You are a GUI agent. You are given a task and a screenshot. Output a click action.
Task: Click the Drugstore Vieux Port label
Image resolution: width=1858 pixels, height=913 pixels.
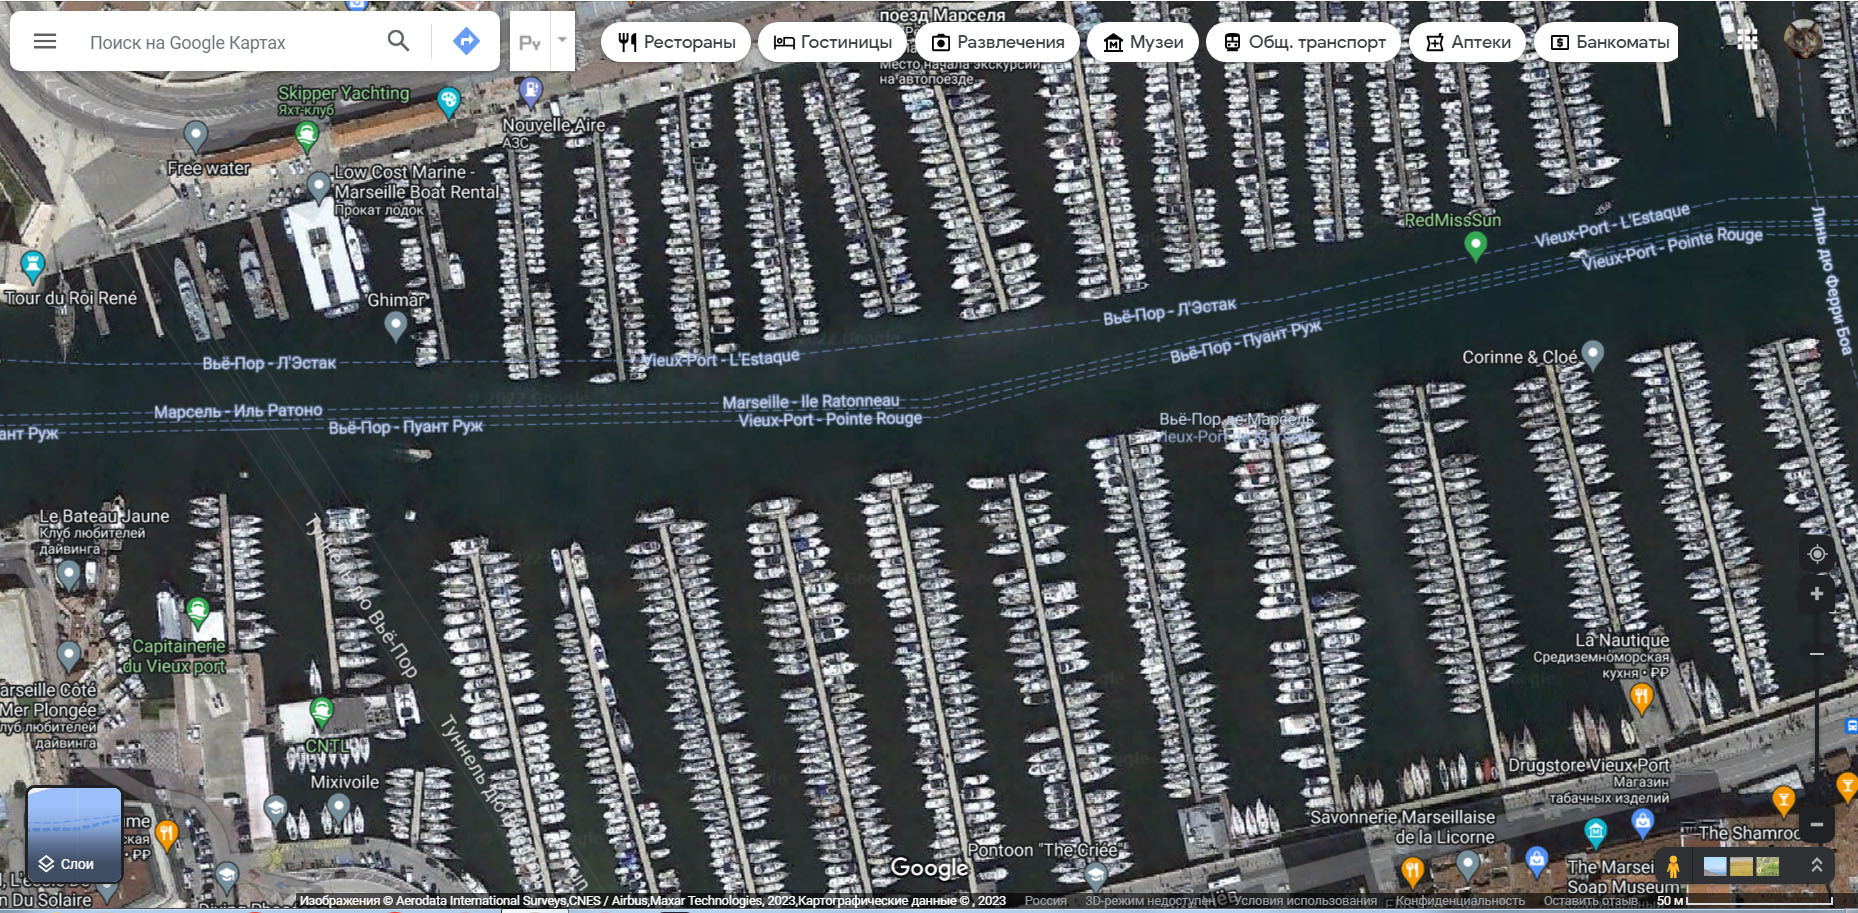point(1588,765)
